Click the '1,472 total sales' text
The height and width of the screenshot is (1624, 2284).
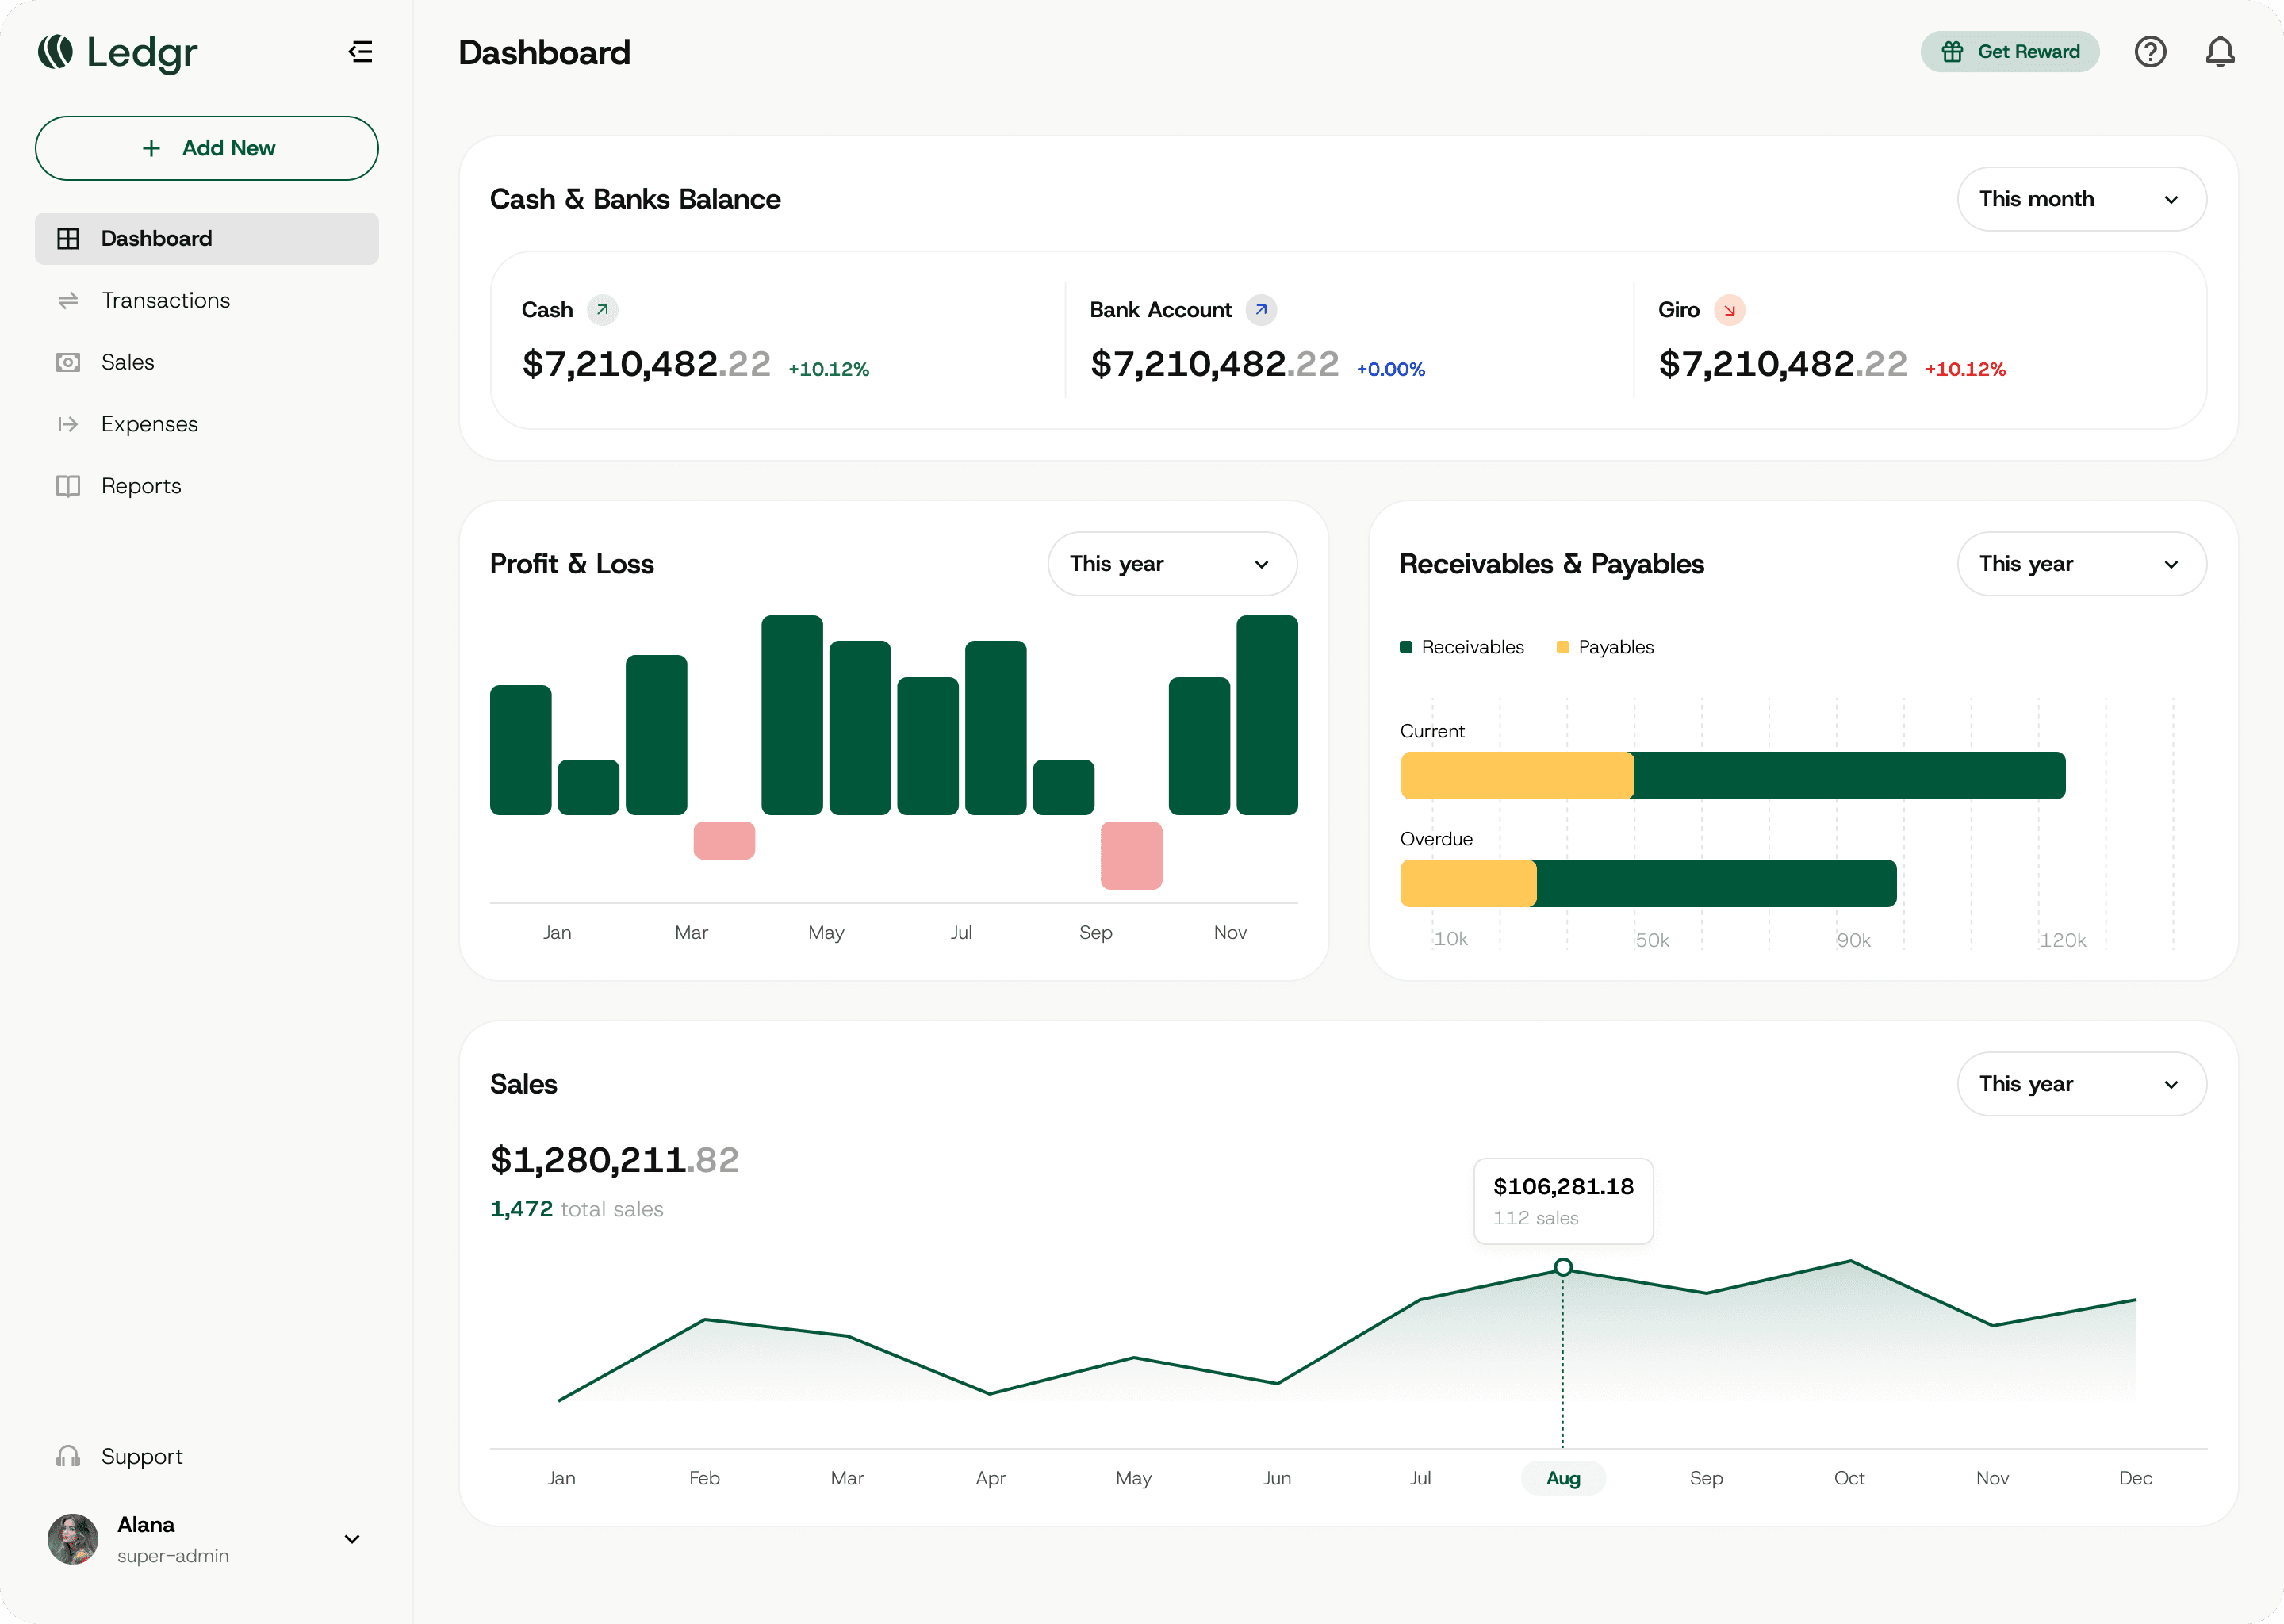tap(577, 1209)
